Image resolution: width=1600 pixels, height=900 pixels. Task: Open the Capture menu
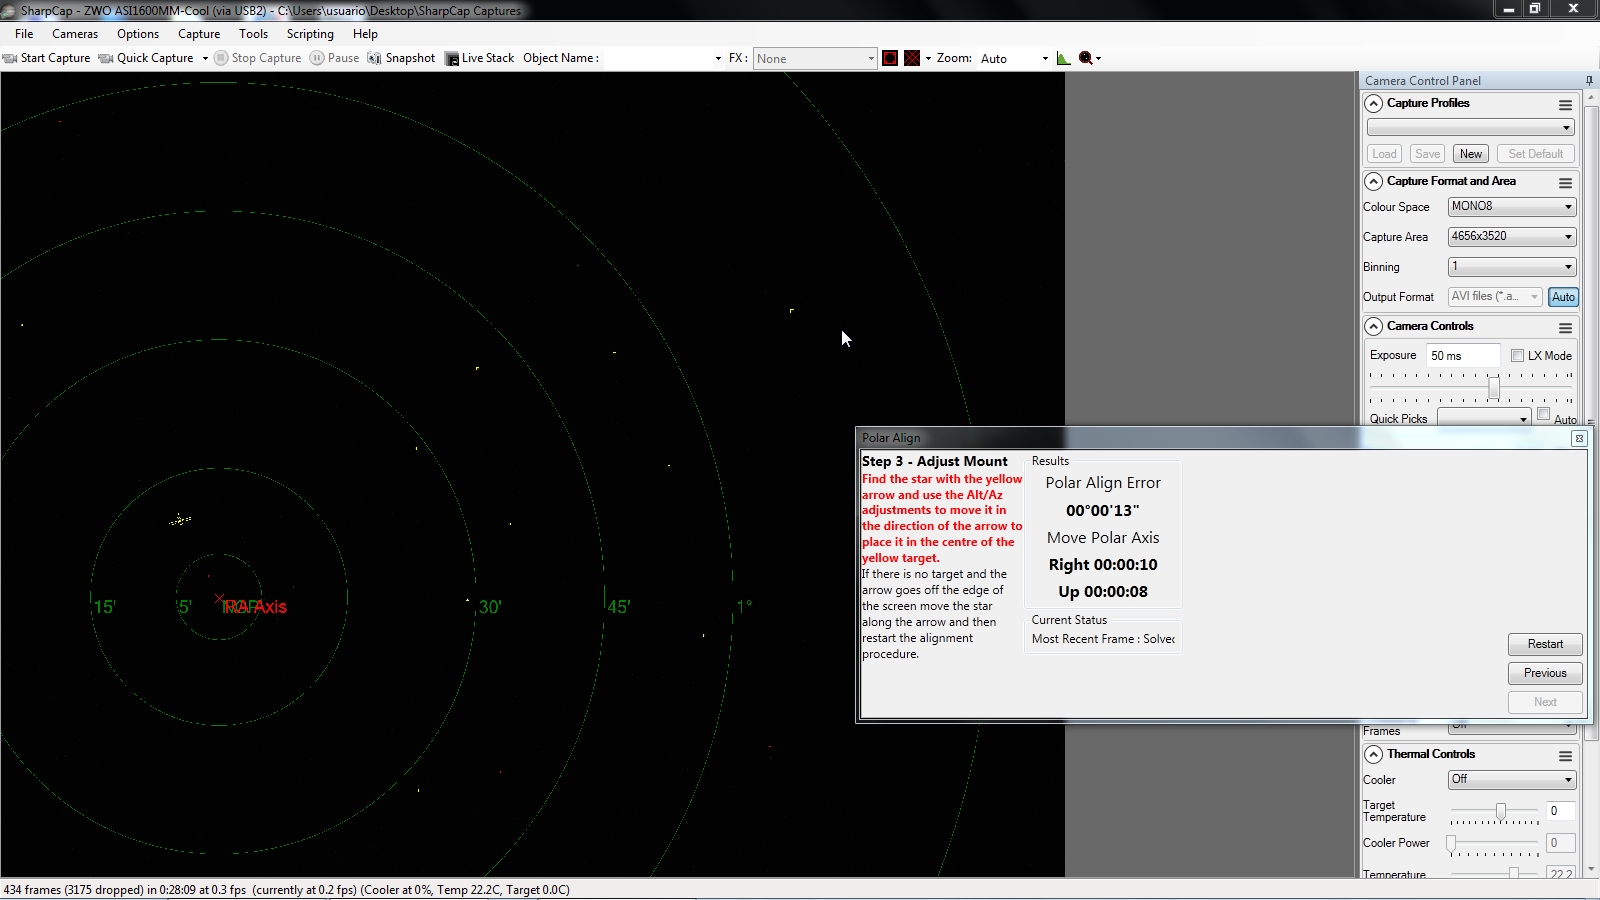(x=199, y=33)
